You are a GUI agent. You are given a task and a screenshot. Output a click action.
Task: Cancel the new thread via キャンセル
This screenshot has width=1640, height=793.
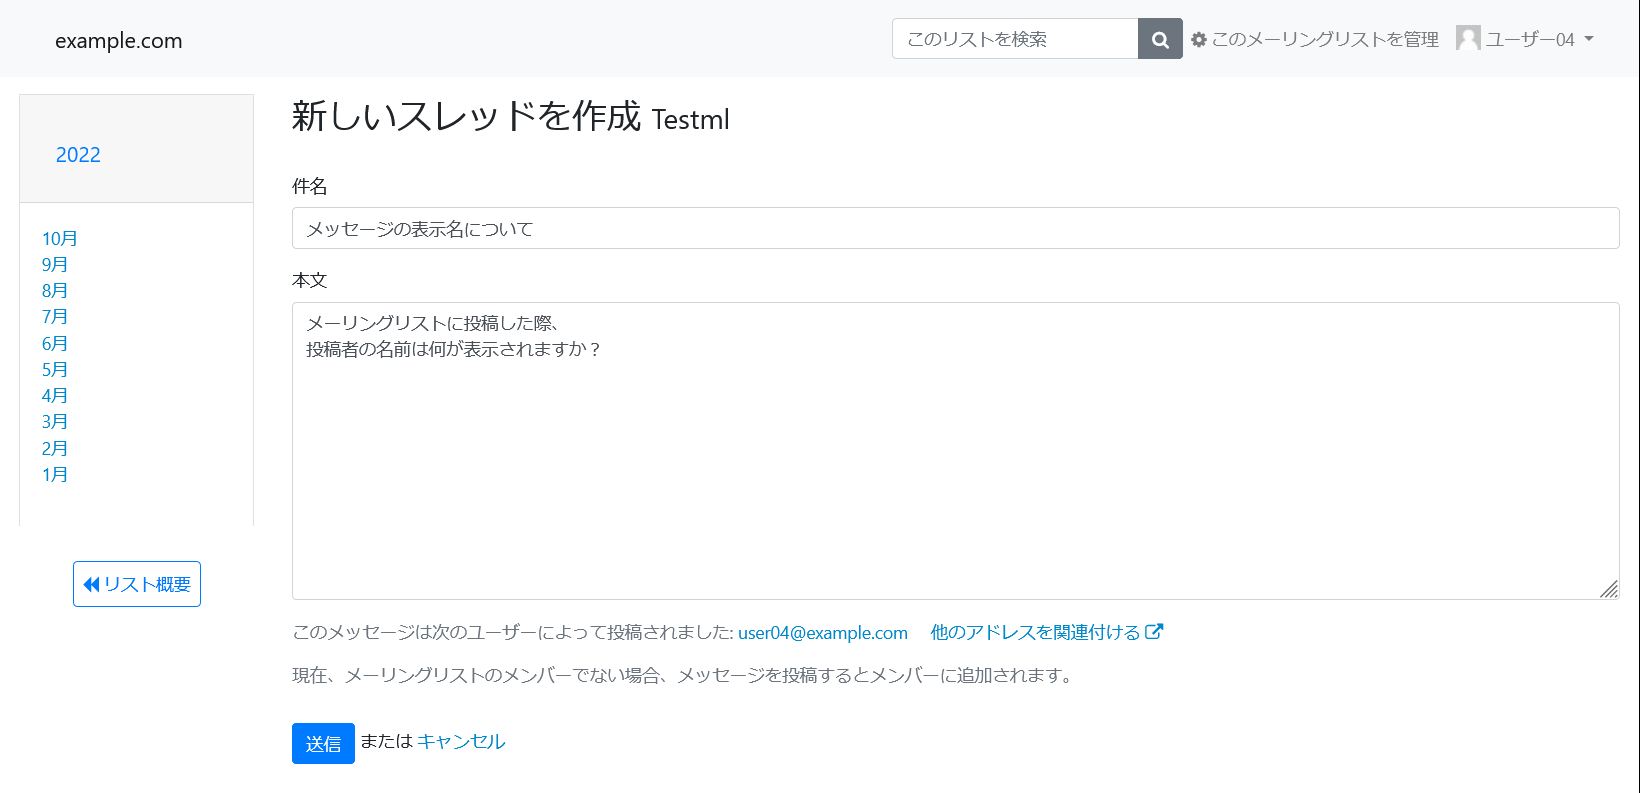(x=461, y=741)
